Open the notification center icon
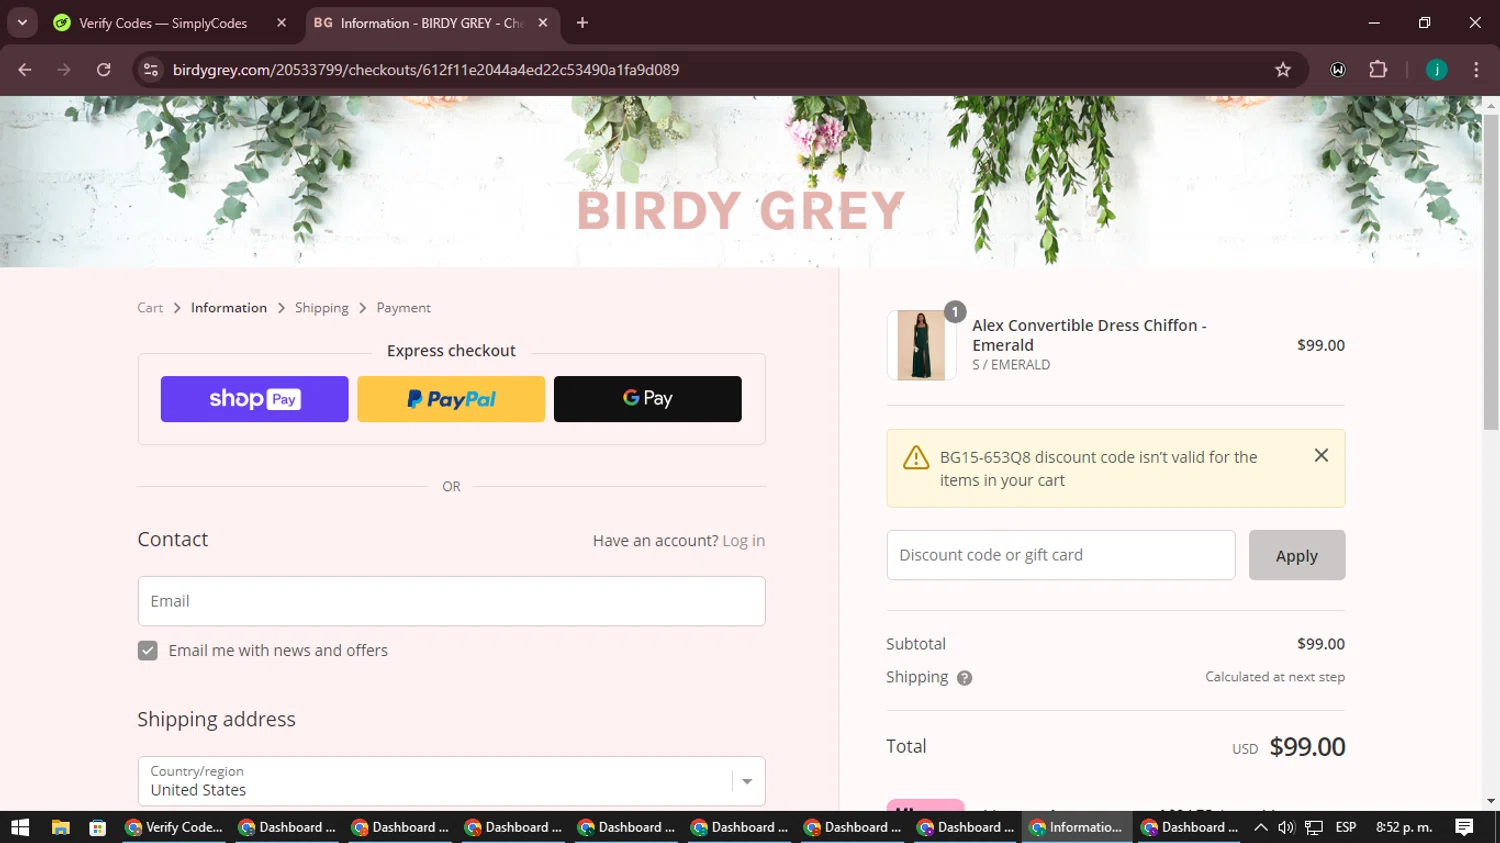The width and height of the screenshot is (1500, 843). click(1464, 827)
